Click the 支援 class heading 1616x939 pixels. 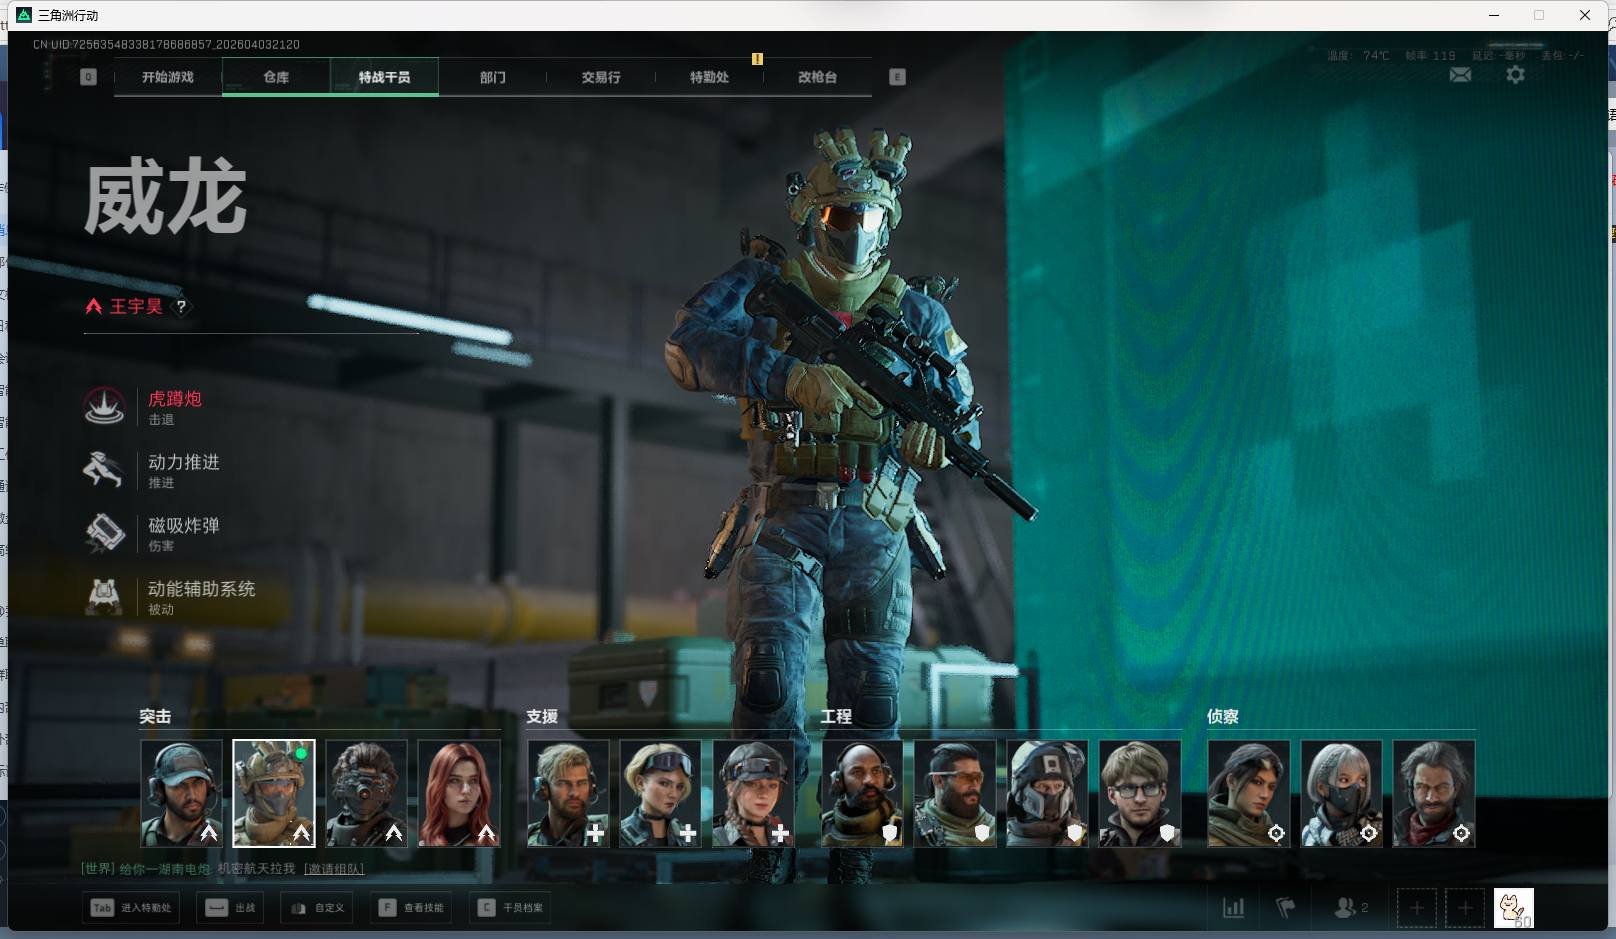(x=542, y=716)
